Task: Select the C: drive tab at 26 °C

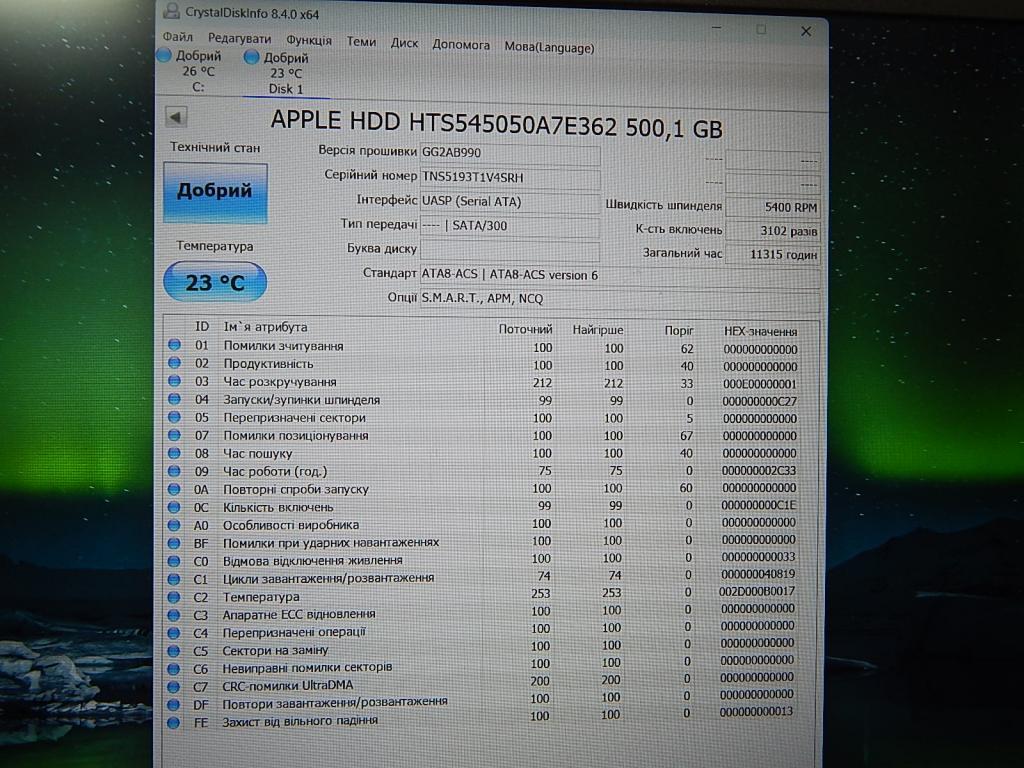Action: pos(193,71)
